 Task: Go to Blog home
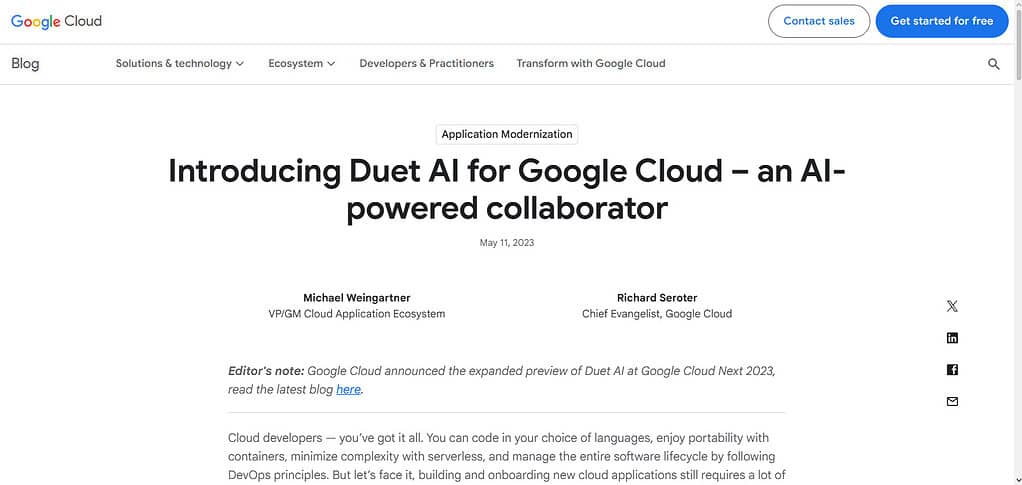tap(25, 63)
